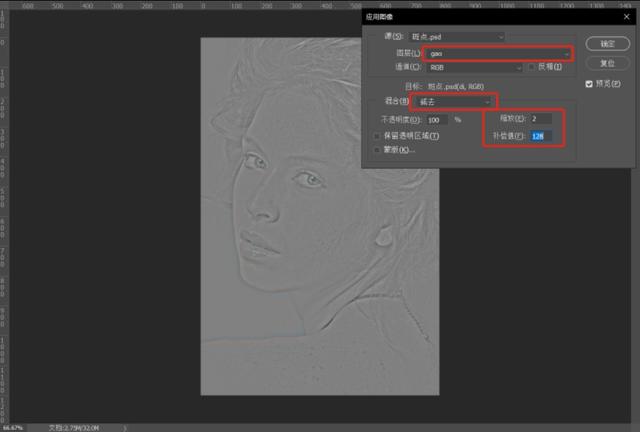Close the Apply Image dialog
This screenshot has height=432, width=640.
point(624,19)
